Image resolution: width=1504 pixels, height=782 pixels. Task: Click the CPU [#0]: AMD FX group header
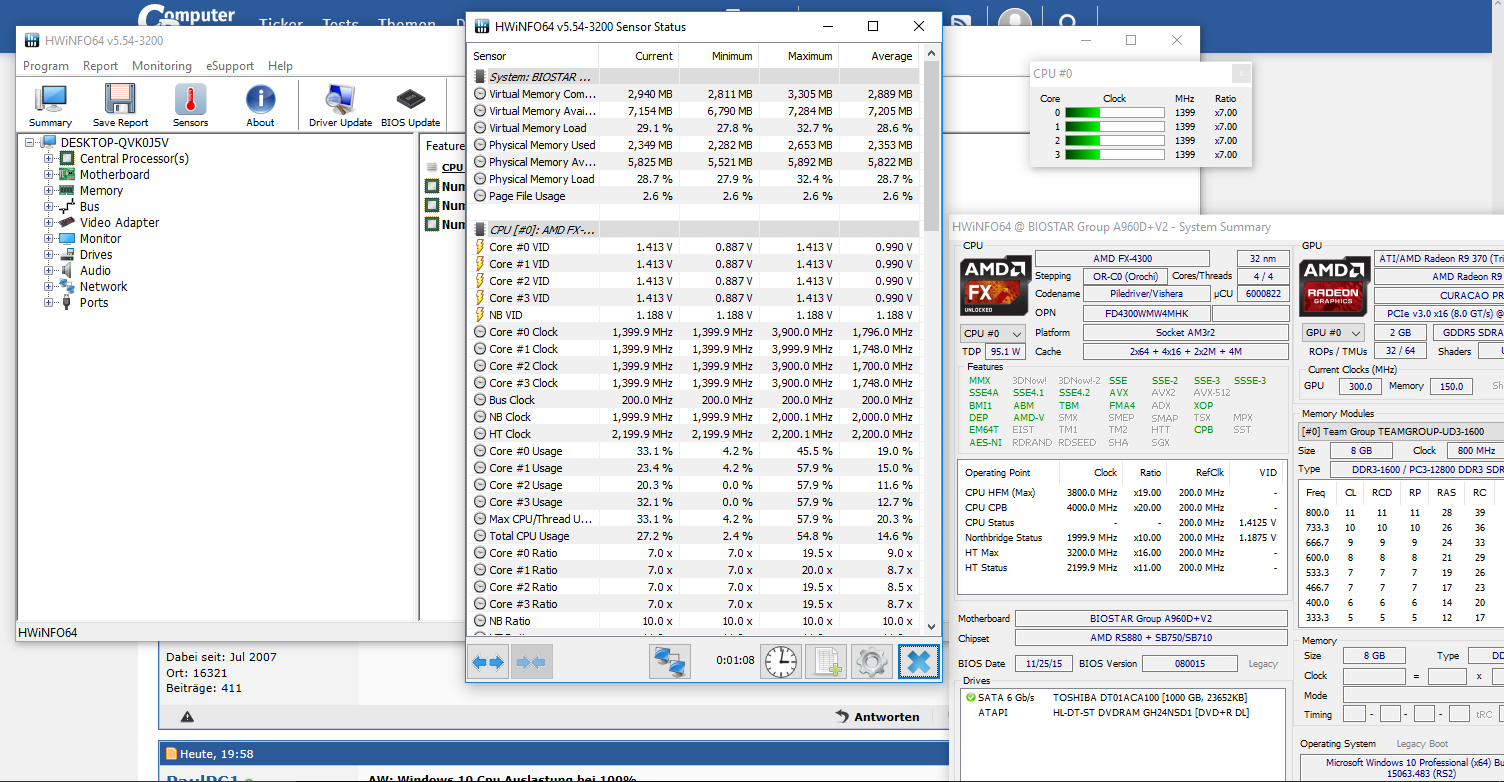694,230
